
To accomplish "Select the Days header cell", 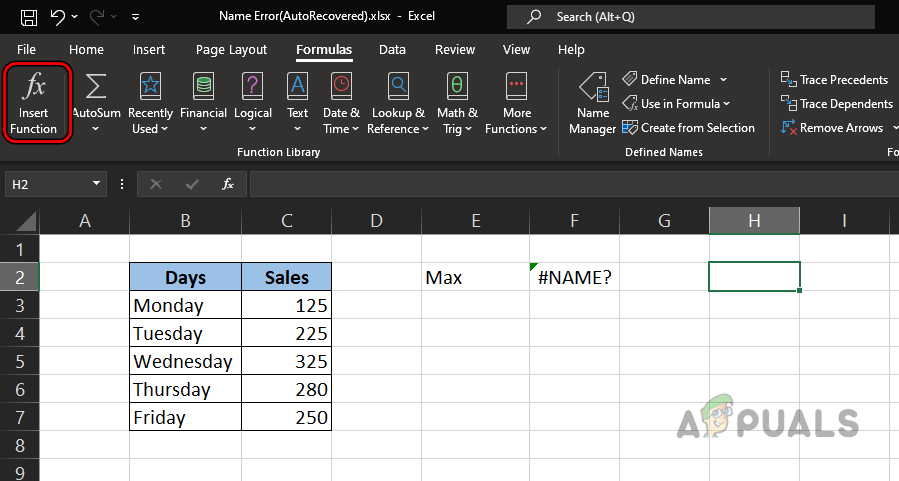I will 186,277.
